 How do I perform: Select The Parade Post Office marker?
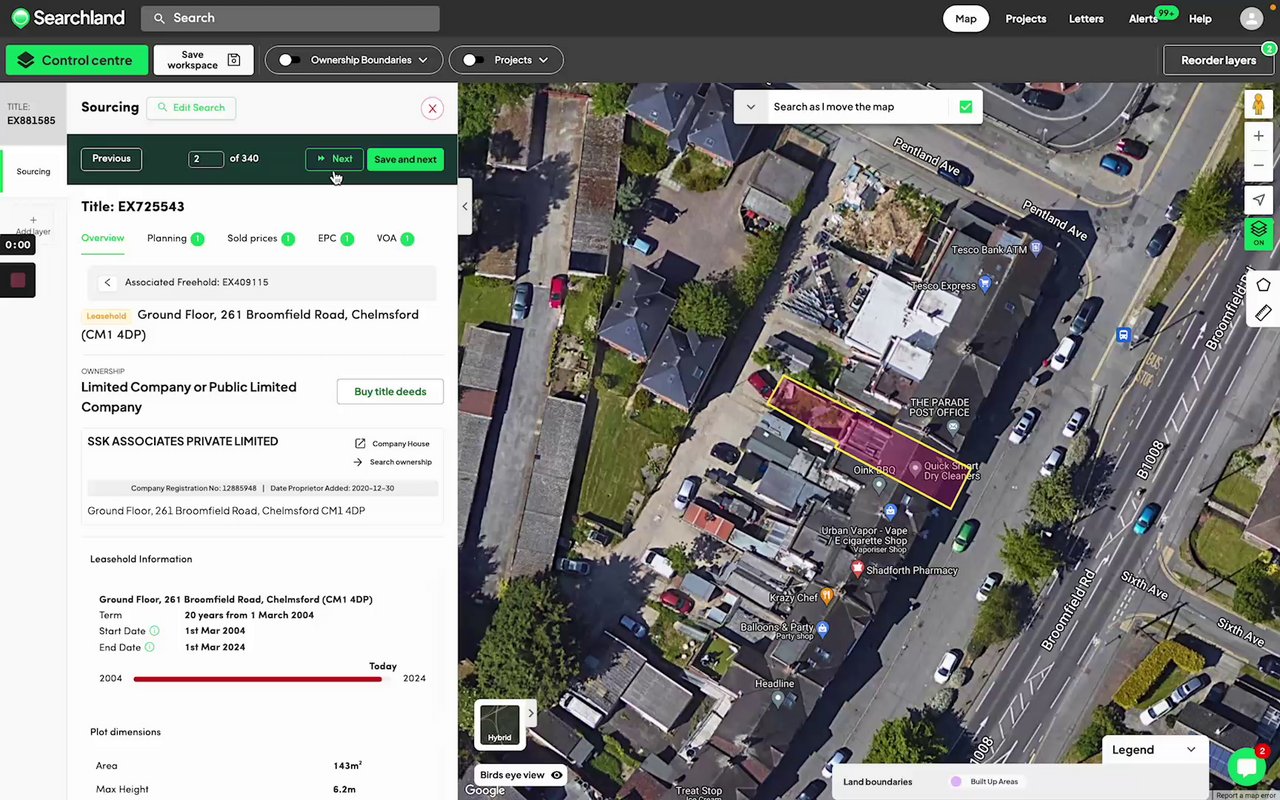pyautogui.click(x=953, y=428)
